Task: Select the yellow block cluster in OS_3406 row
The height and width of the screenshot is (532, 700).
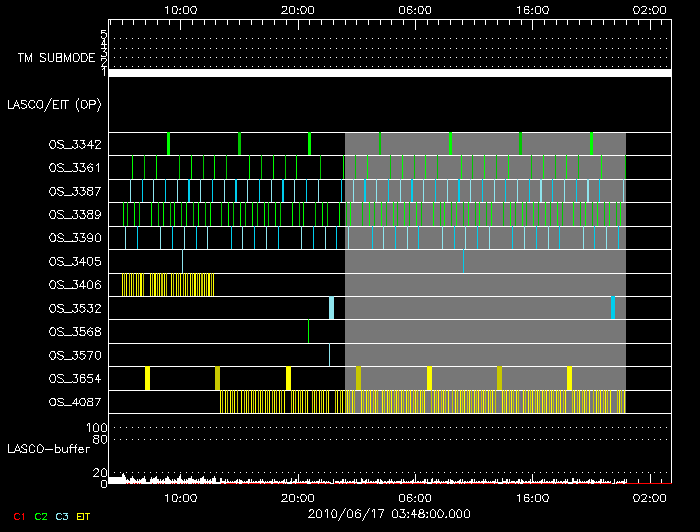Action: 167,285
